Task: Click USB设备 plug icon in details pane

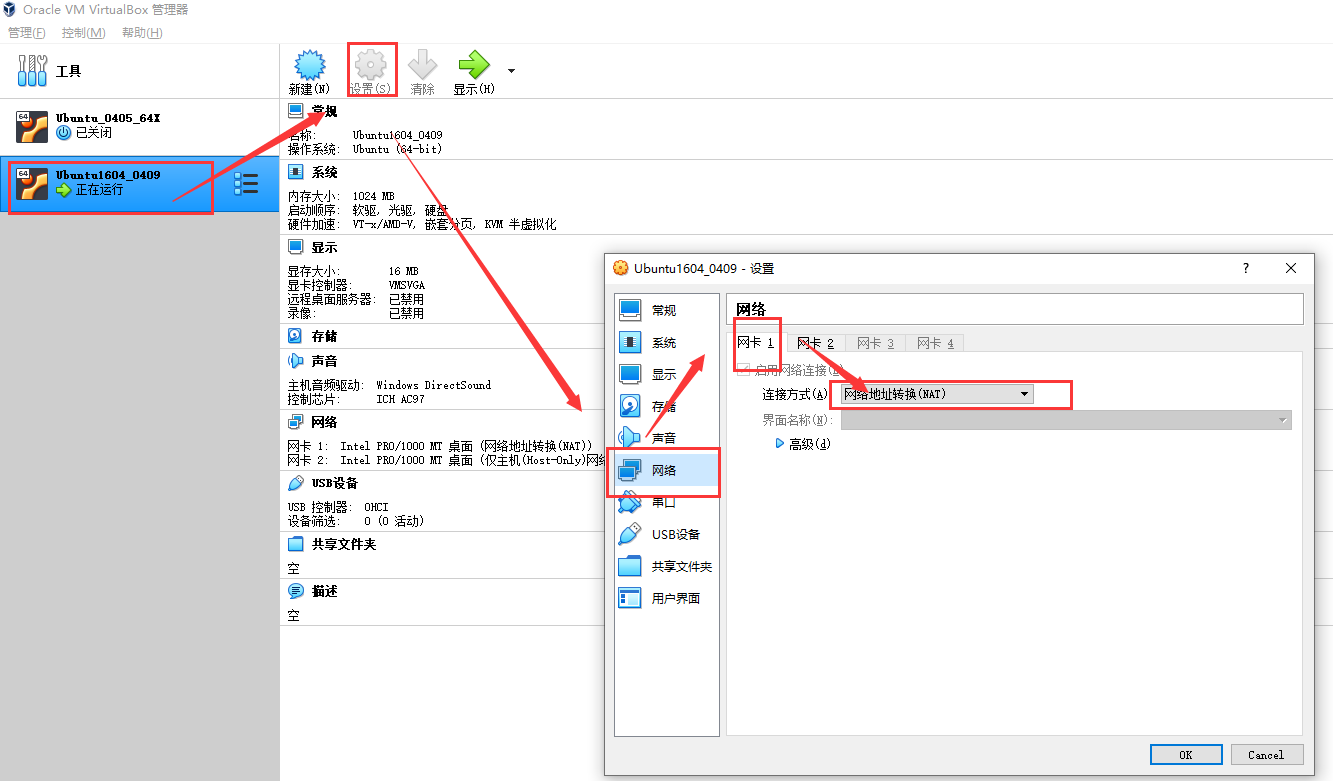Action: (296, 484)
